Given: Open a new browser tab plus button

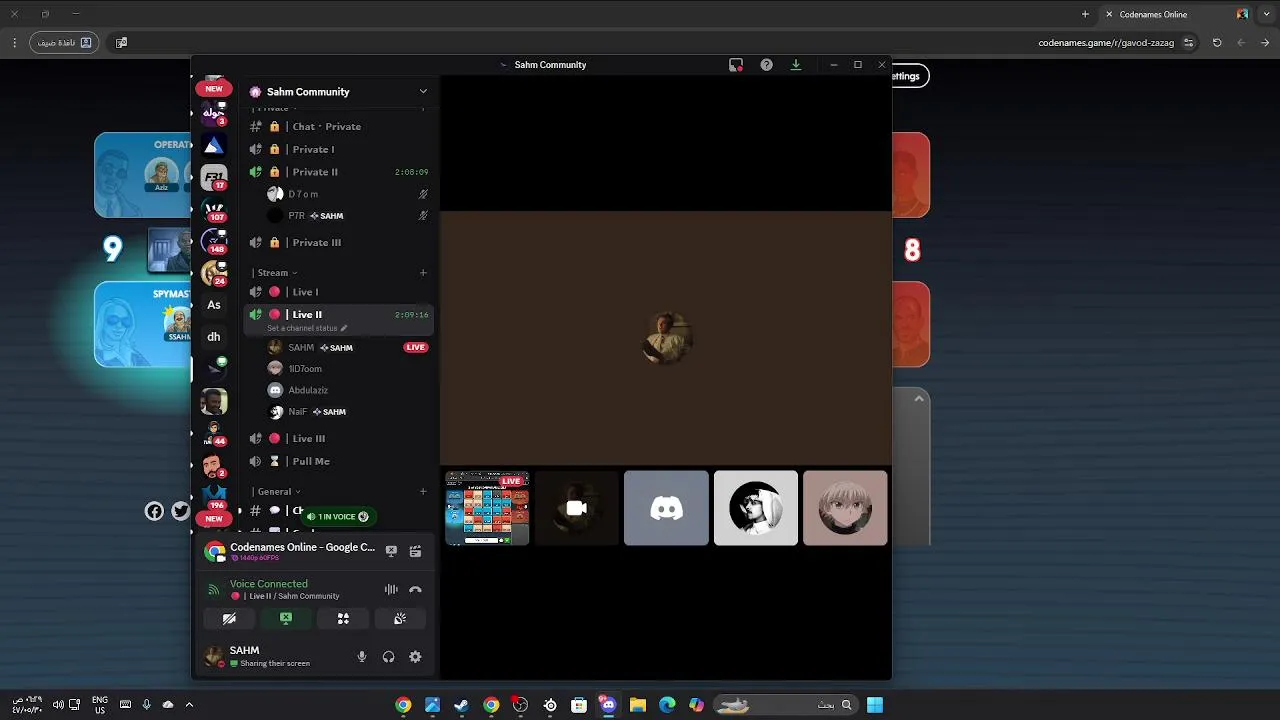Looking at the screenshot, I should (1085, 14).
